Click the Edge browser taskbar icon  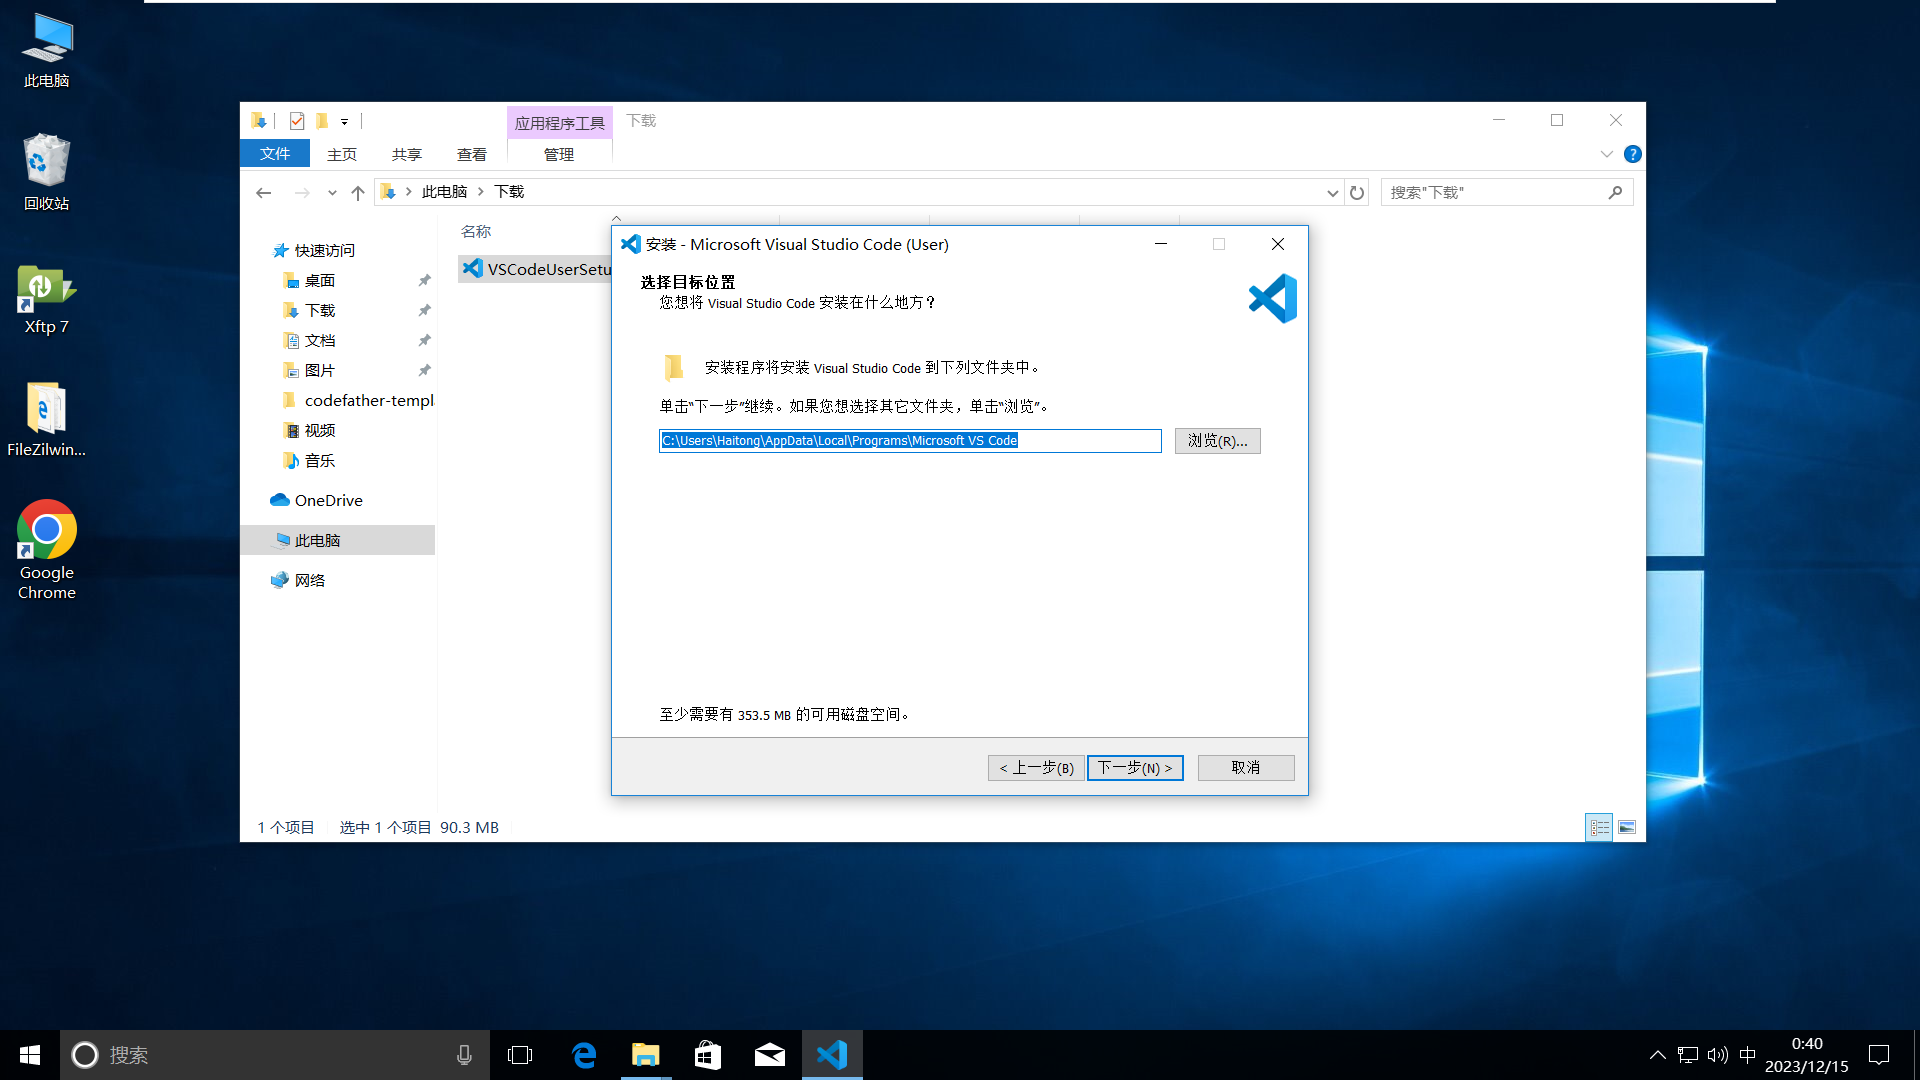[584, 1055]
